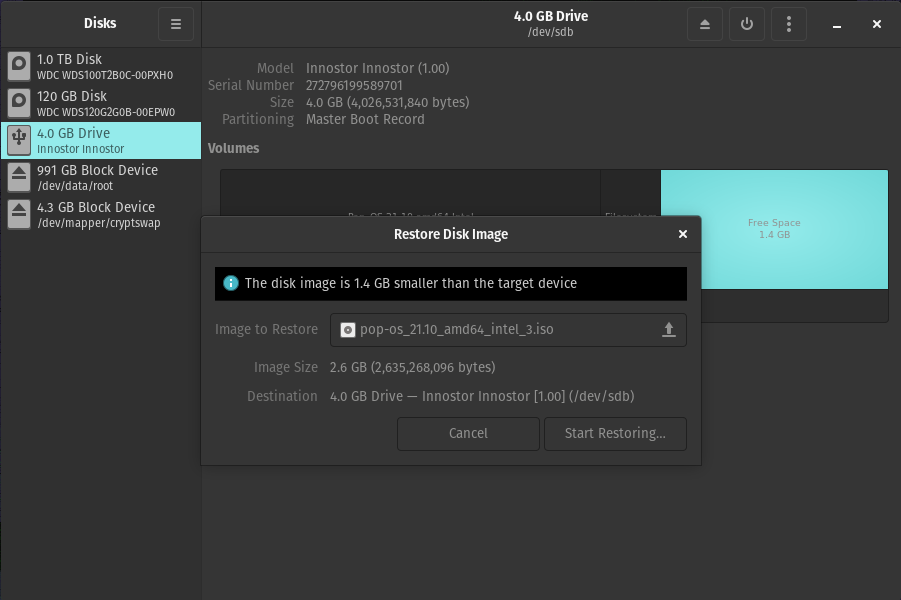Select the Free Space 1.4 GB partition

point(774,229)
